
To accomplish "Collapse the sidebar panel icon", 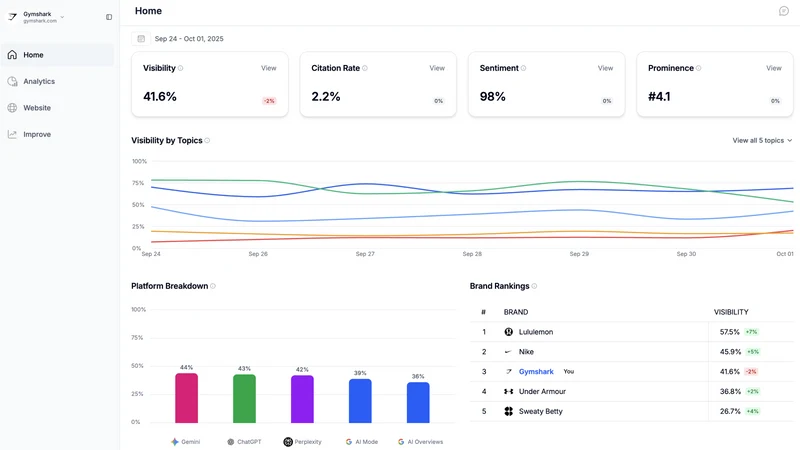I will click(x=109, y=17).
